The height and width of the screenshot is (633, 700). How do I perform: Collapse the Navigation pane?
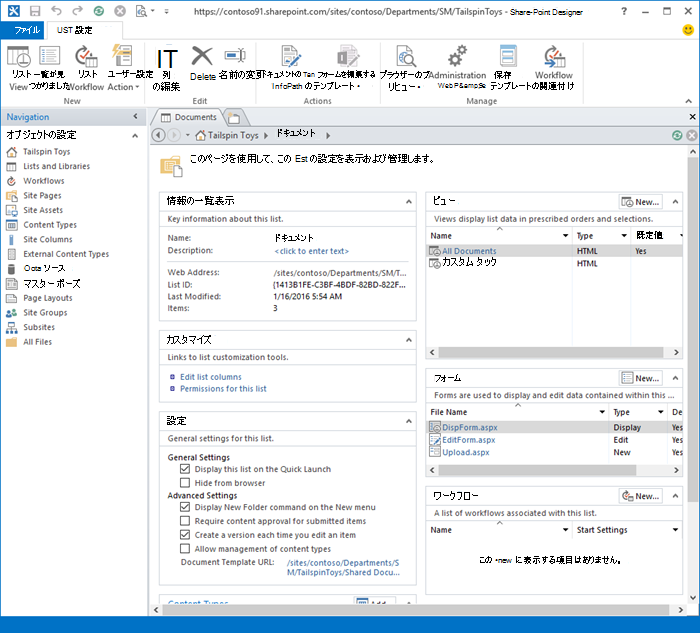(135, 117)
